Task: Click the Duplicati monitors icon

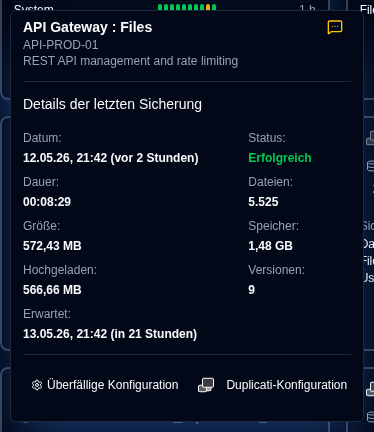Action: click(206, 385)
